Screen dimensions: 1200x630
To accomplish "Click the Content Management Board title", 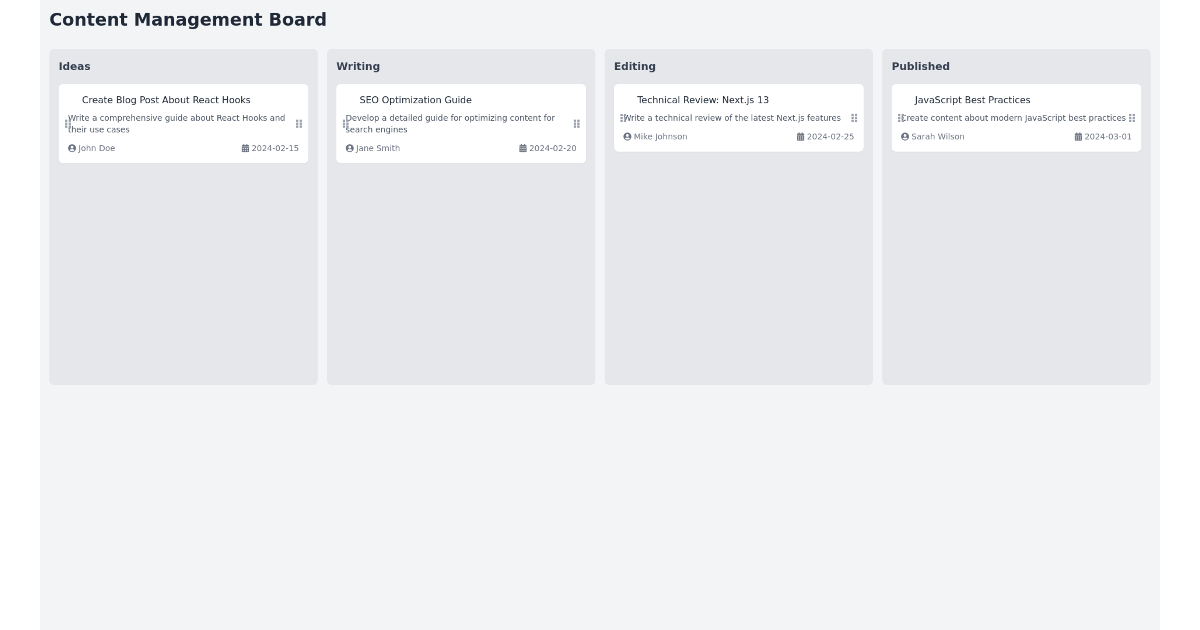I will 187,19.
